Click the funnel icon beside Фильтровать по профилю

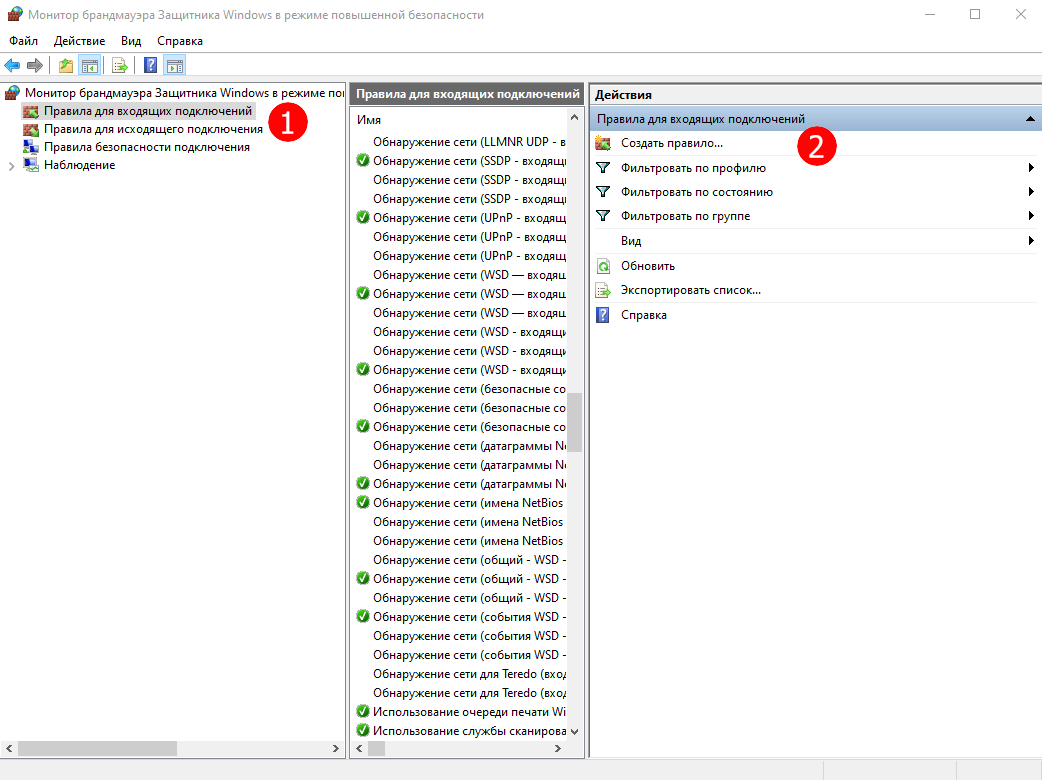[x=603, y=167]
